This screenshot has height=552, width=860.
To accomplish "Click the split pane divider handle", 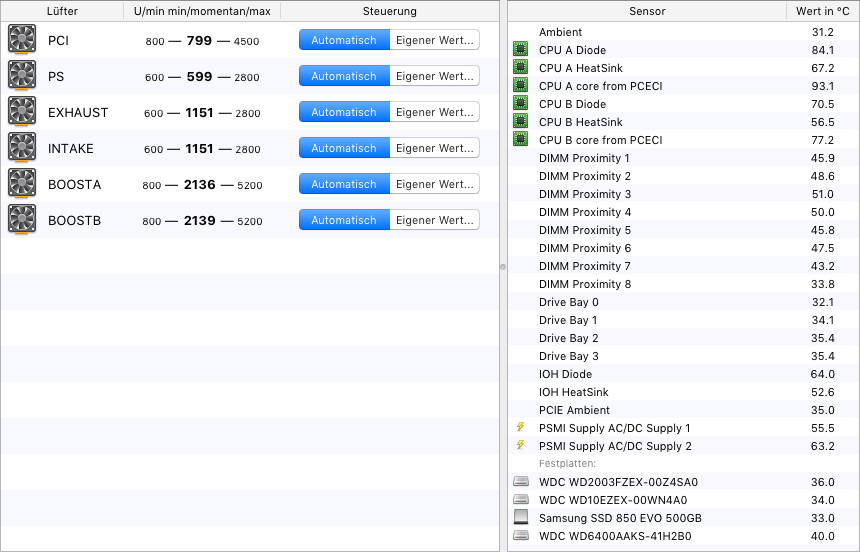I will (x=503, y=267).
